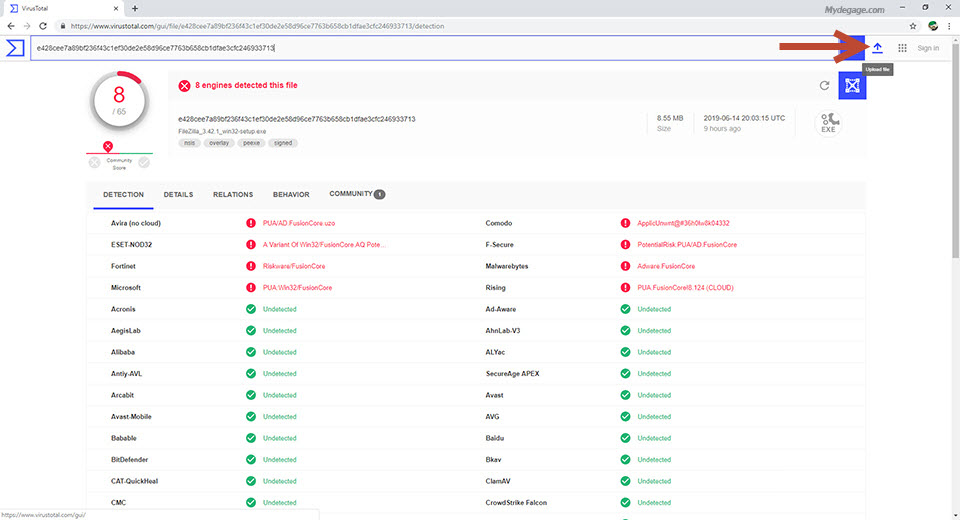The image size is (960, 520).
Task: Open the DETAILS tab
Action: click(178, 194)
